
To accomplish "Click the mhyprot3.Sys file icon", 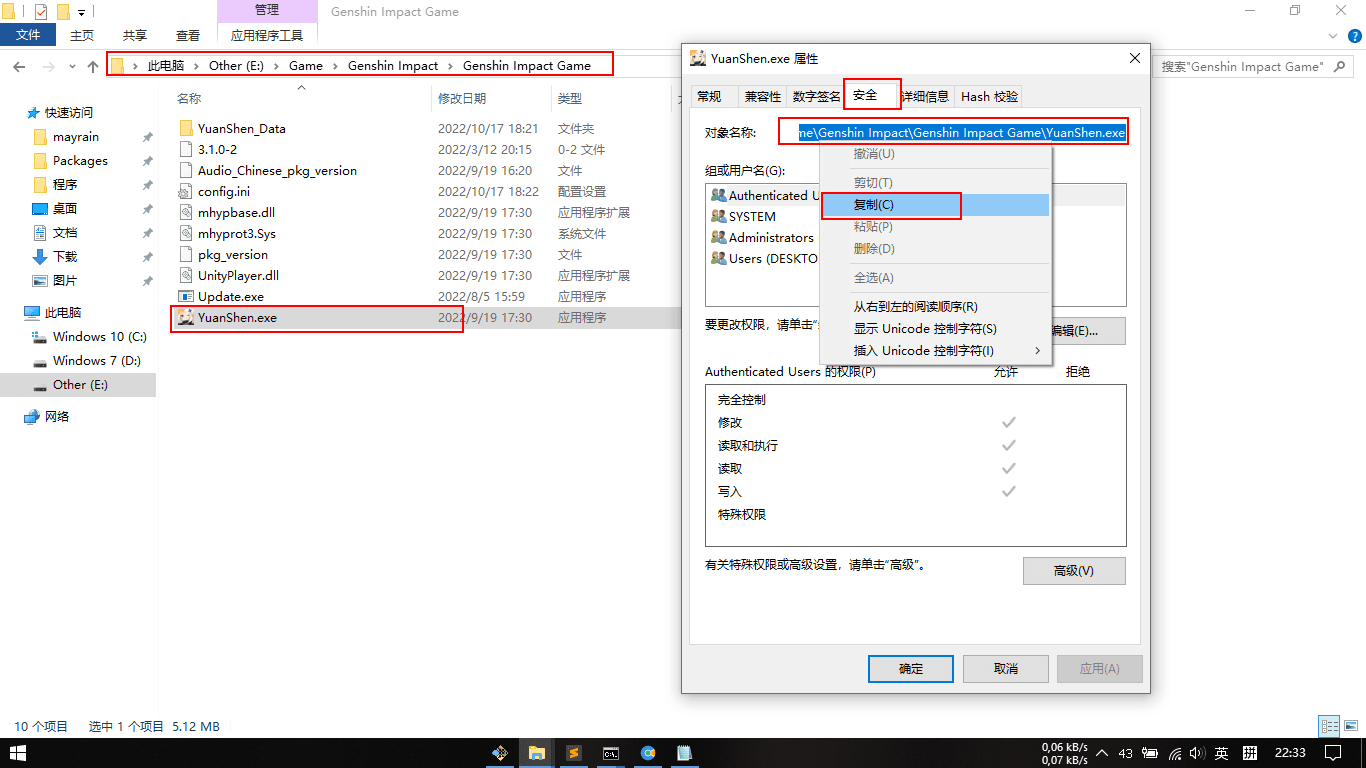I will 185,233.
